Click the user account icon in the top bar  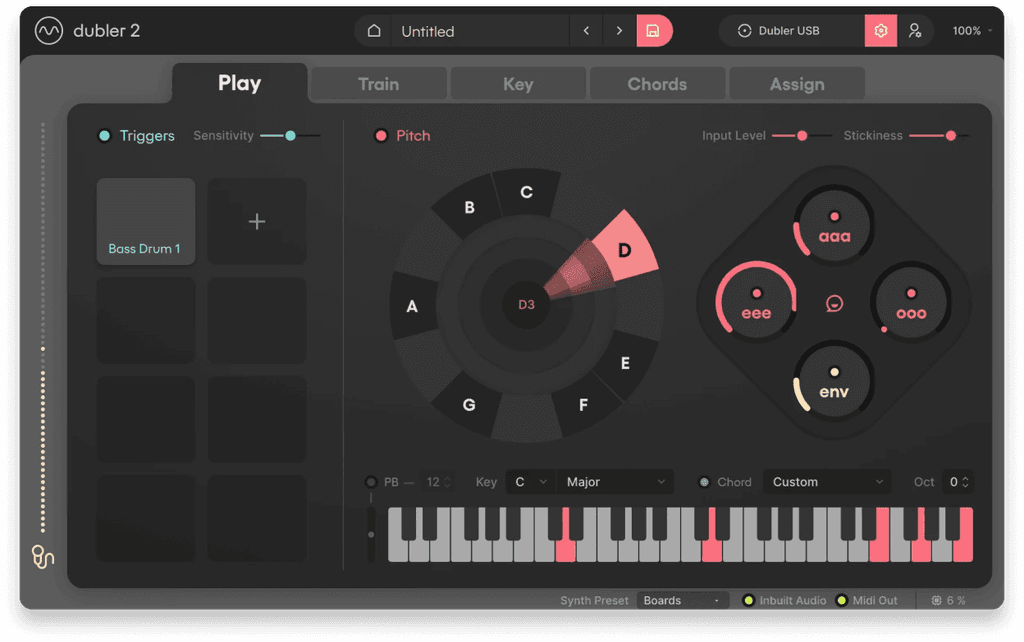pos(916,31)
